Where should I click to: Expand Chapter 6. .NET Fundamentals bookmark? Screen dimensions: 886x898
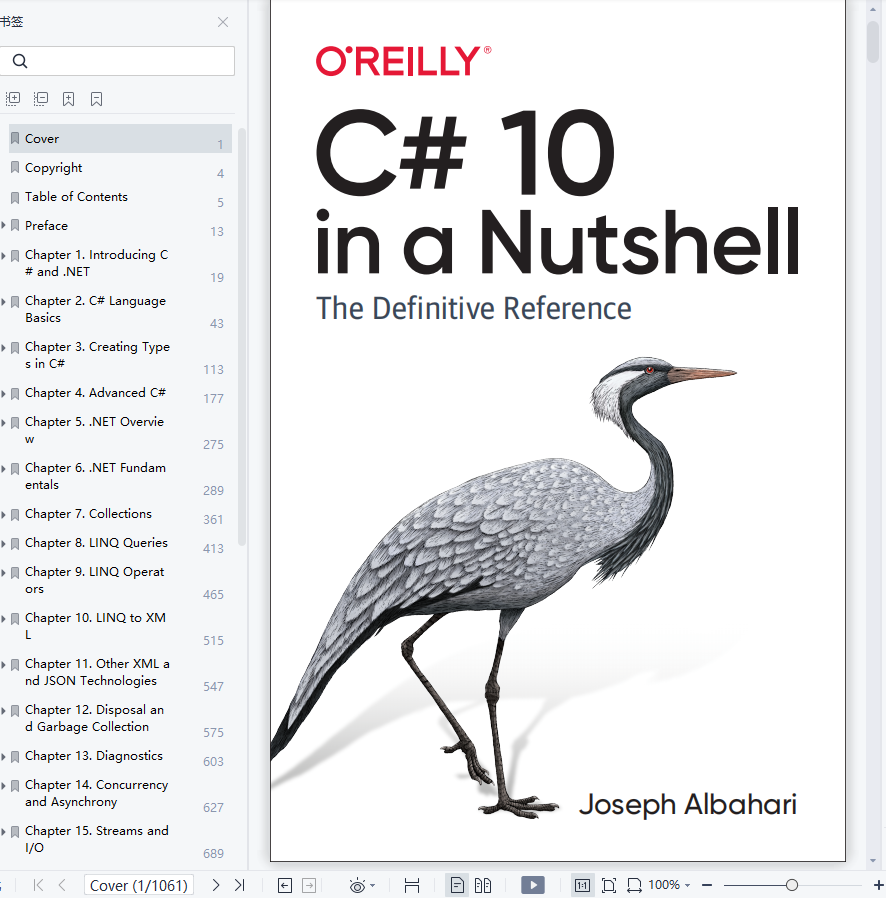3,468
